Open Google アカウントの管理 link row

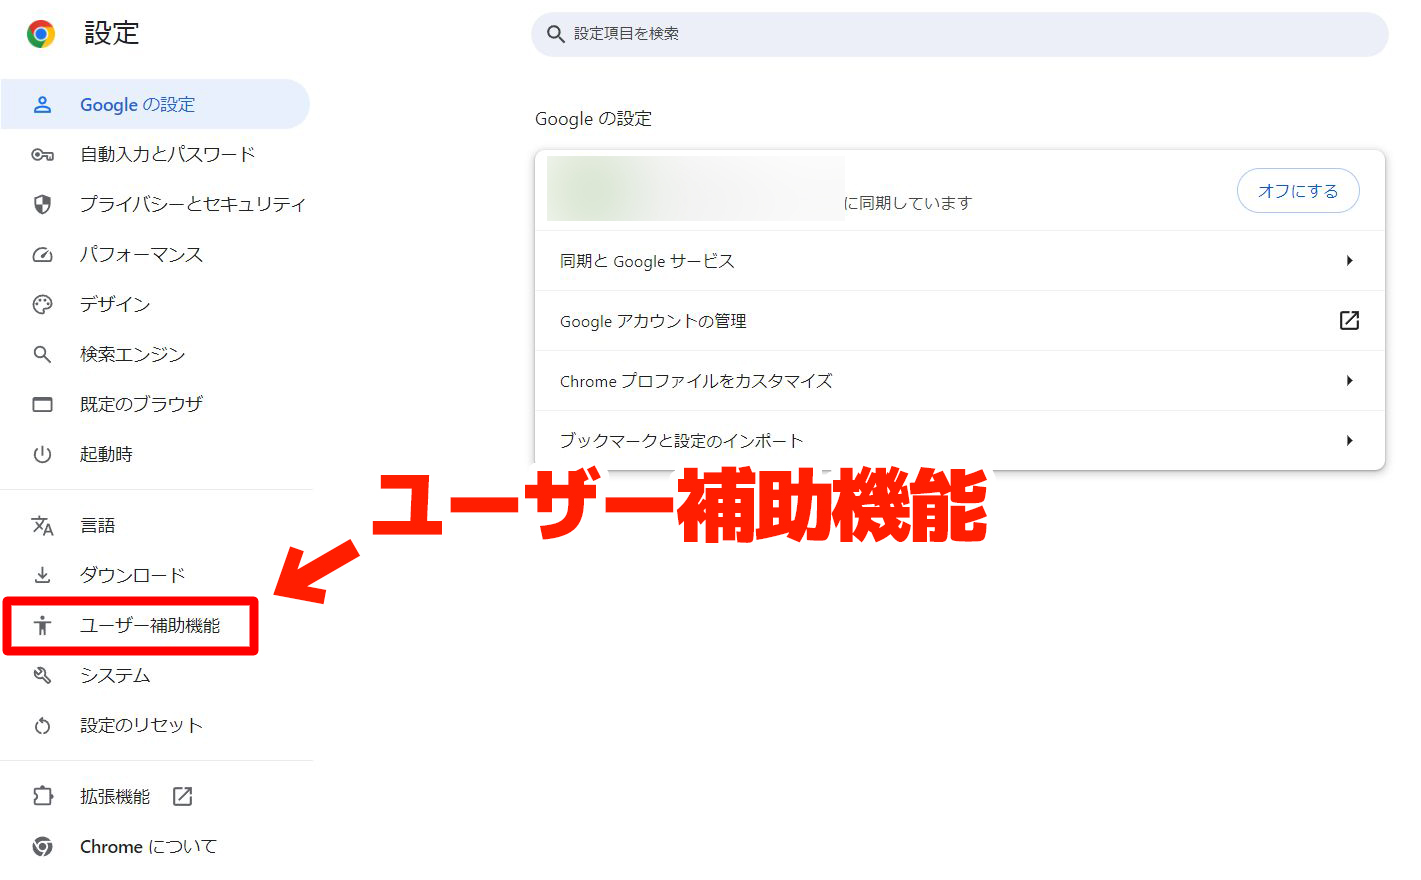pos(960,320)
